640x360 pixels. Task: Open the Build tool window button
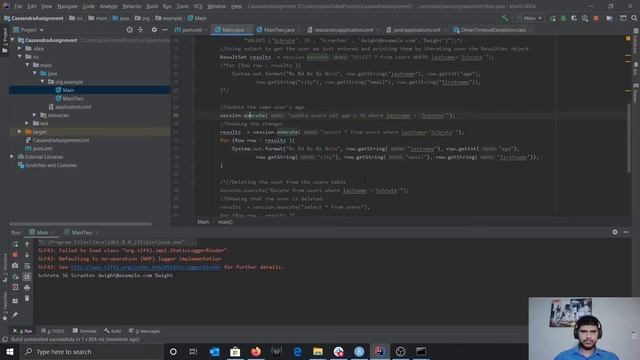click(x=113, y=331)
